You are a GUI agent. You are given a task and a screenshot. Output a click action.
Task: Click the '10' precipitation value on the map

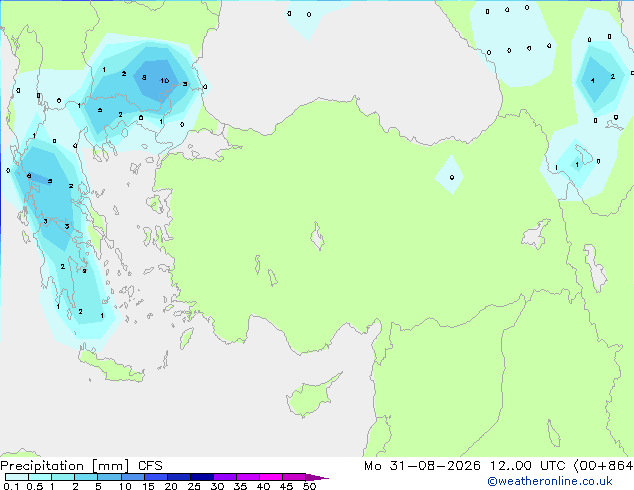tap(165, 80)
